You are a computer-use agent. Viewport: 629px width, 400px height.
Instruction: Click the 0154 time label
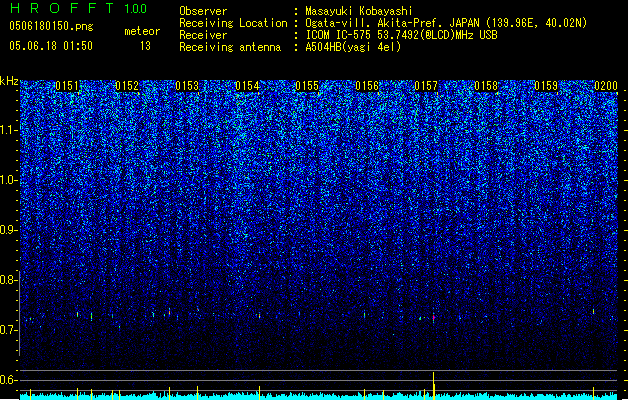[x=247, y=86]
